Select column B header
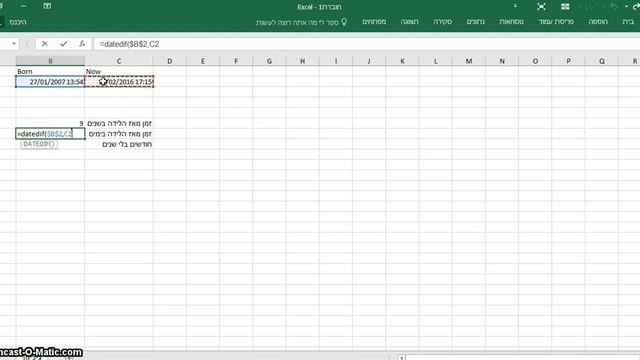Screen dimensions: 640x360 tap(50, 61)
